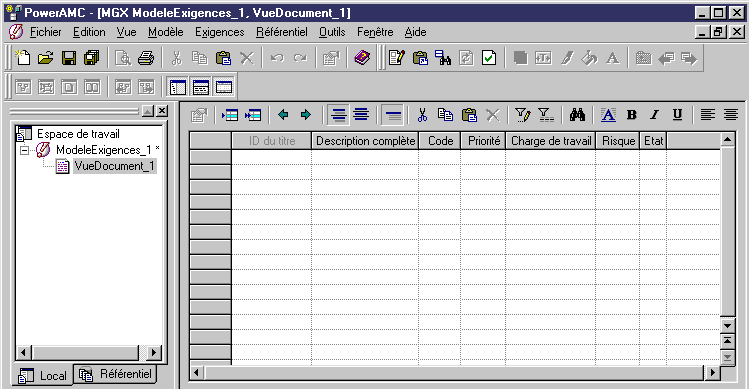The image size is (749, 389).
Task: Click the Find binoculars in grid toolbar
Action: click(577, 115)
